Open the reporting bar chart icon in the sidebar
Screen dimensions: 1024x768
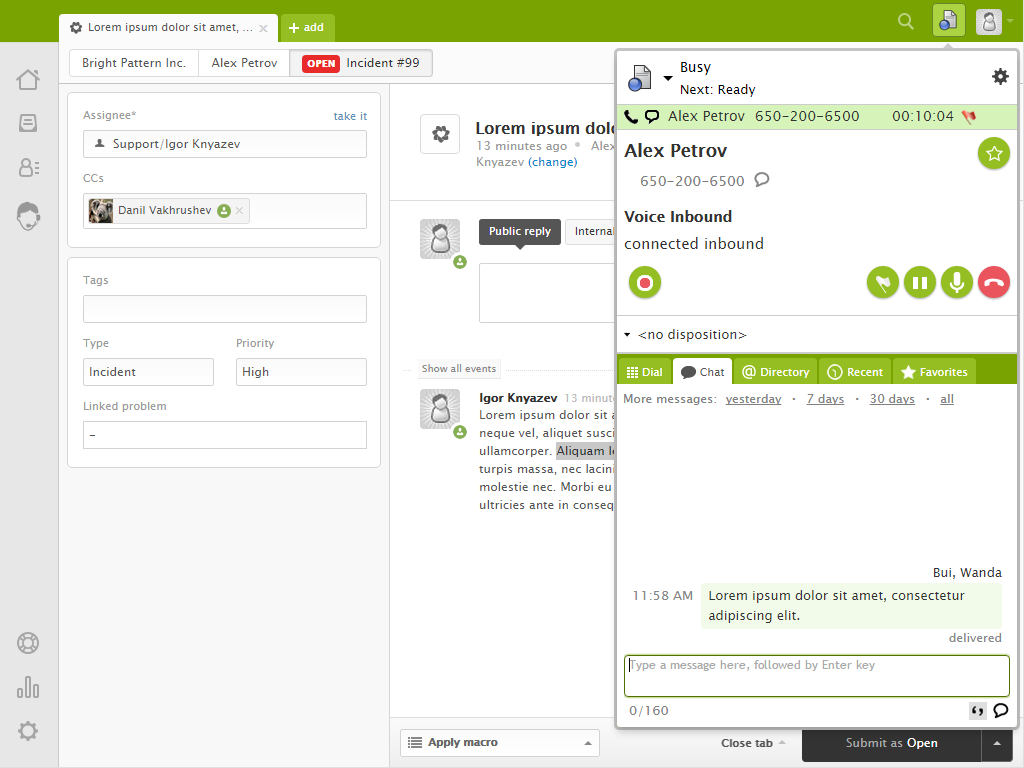point(28,687)
